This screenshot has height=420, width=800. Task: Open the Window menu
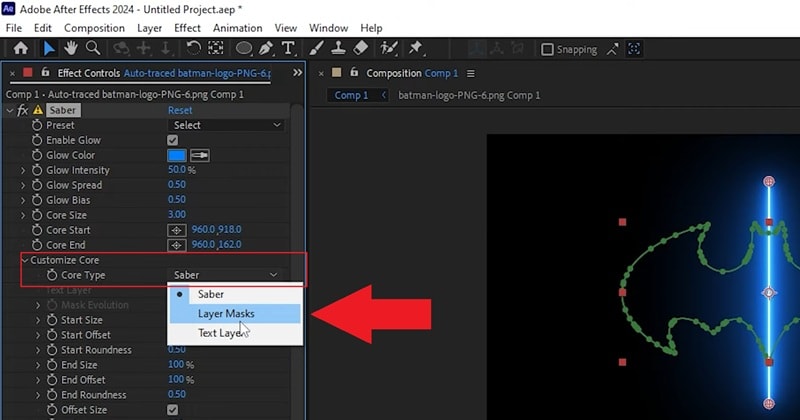(329, 28)
